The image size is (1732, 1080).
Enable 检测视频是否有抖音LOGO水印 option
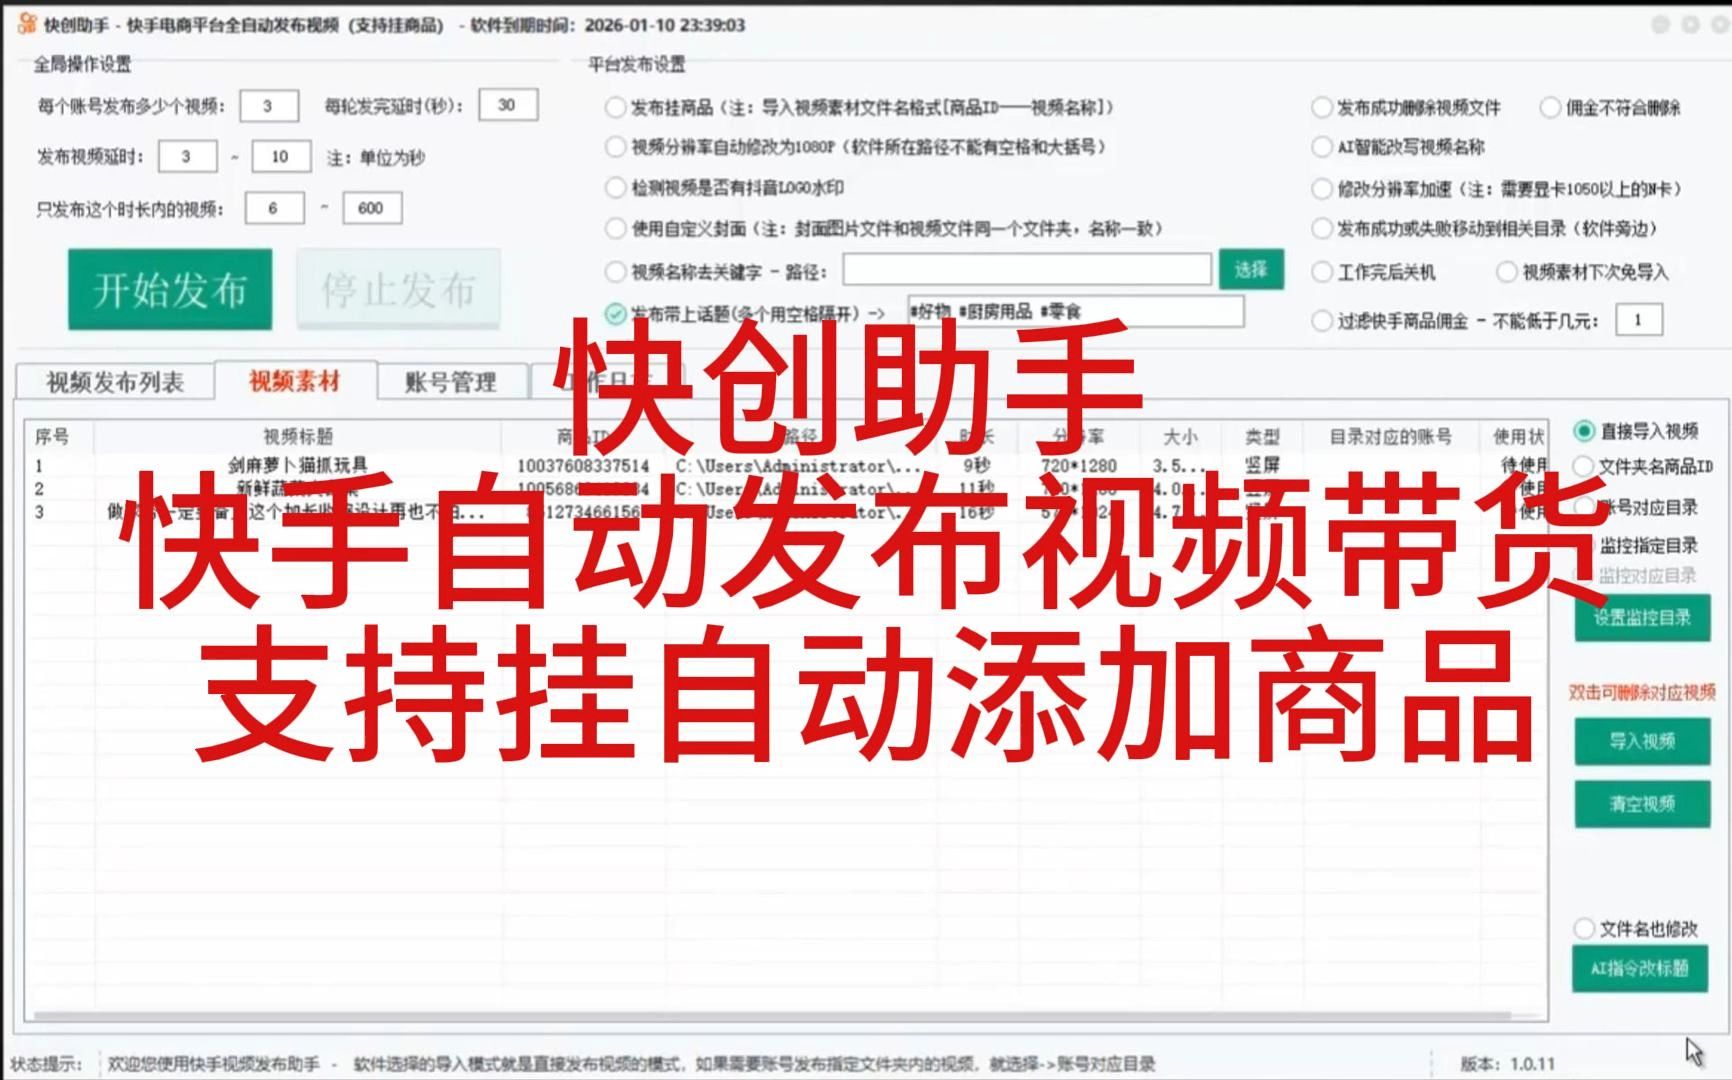tap(615, 187)
